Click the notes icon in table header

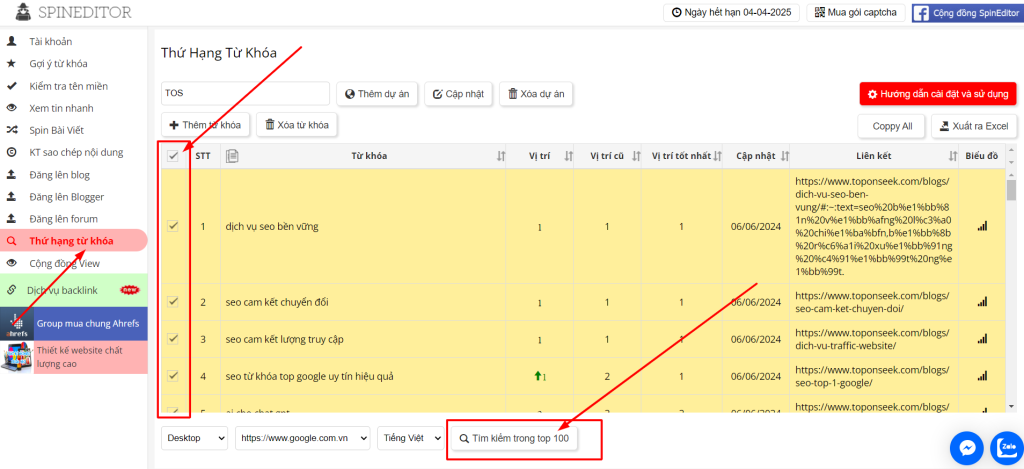[x=232, y=156]
